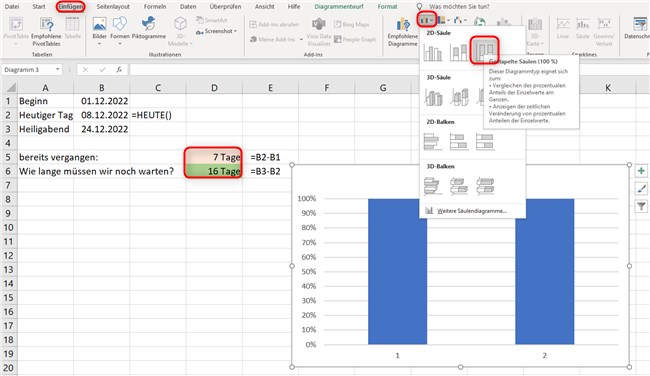Open the hierarchy chart dropdown
The width and height of the screenshot is (650, 376).
pyautogui.click(x=444, y=19)
